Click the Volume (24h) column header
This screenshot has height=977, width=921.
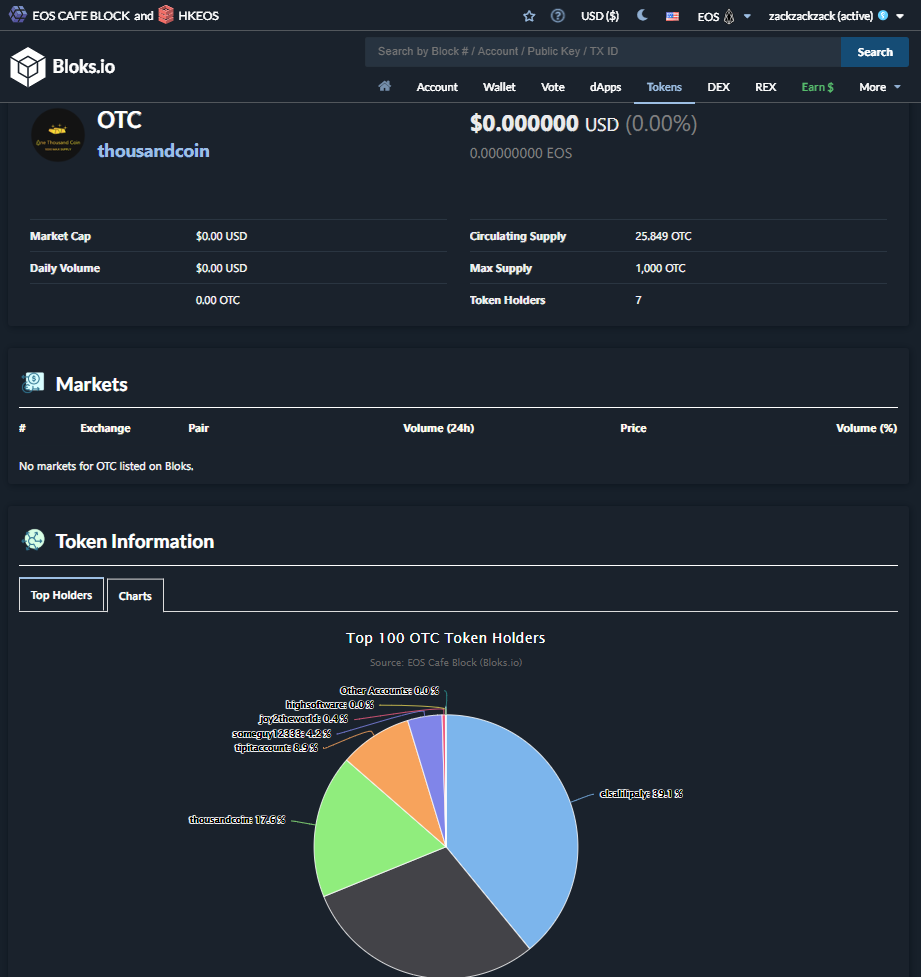(x=439, y=428)
